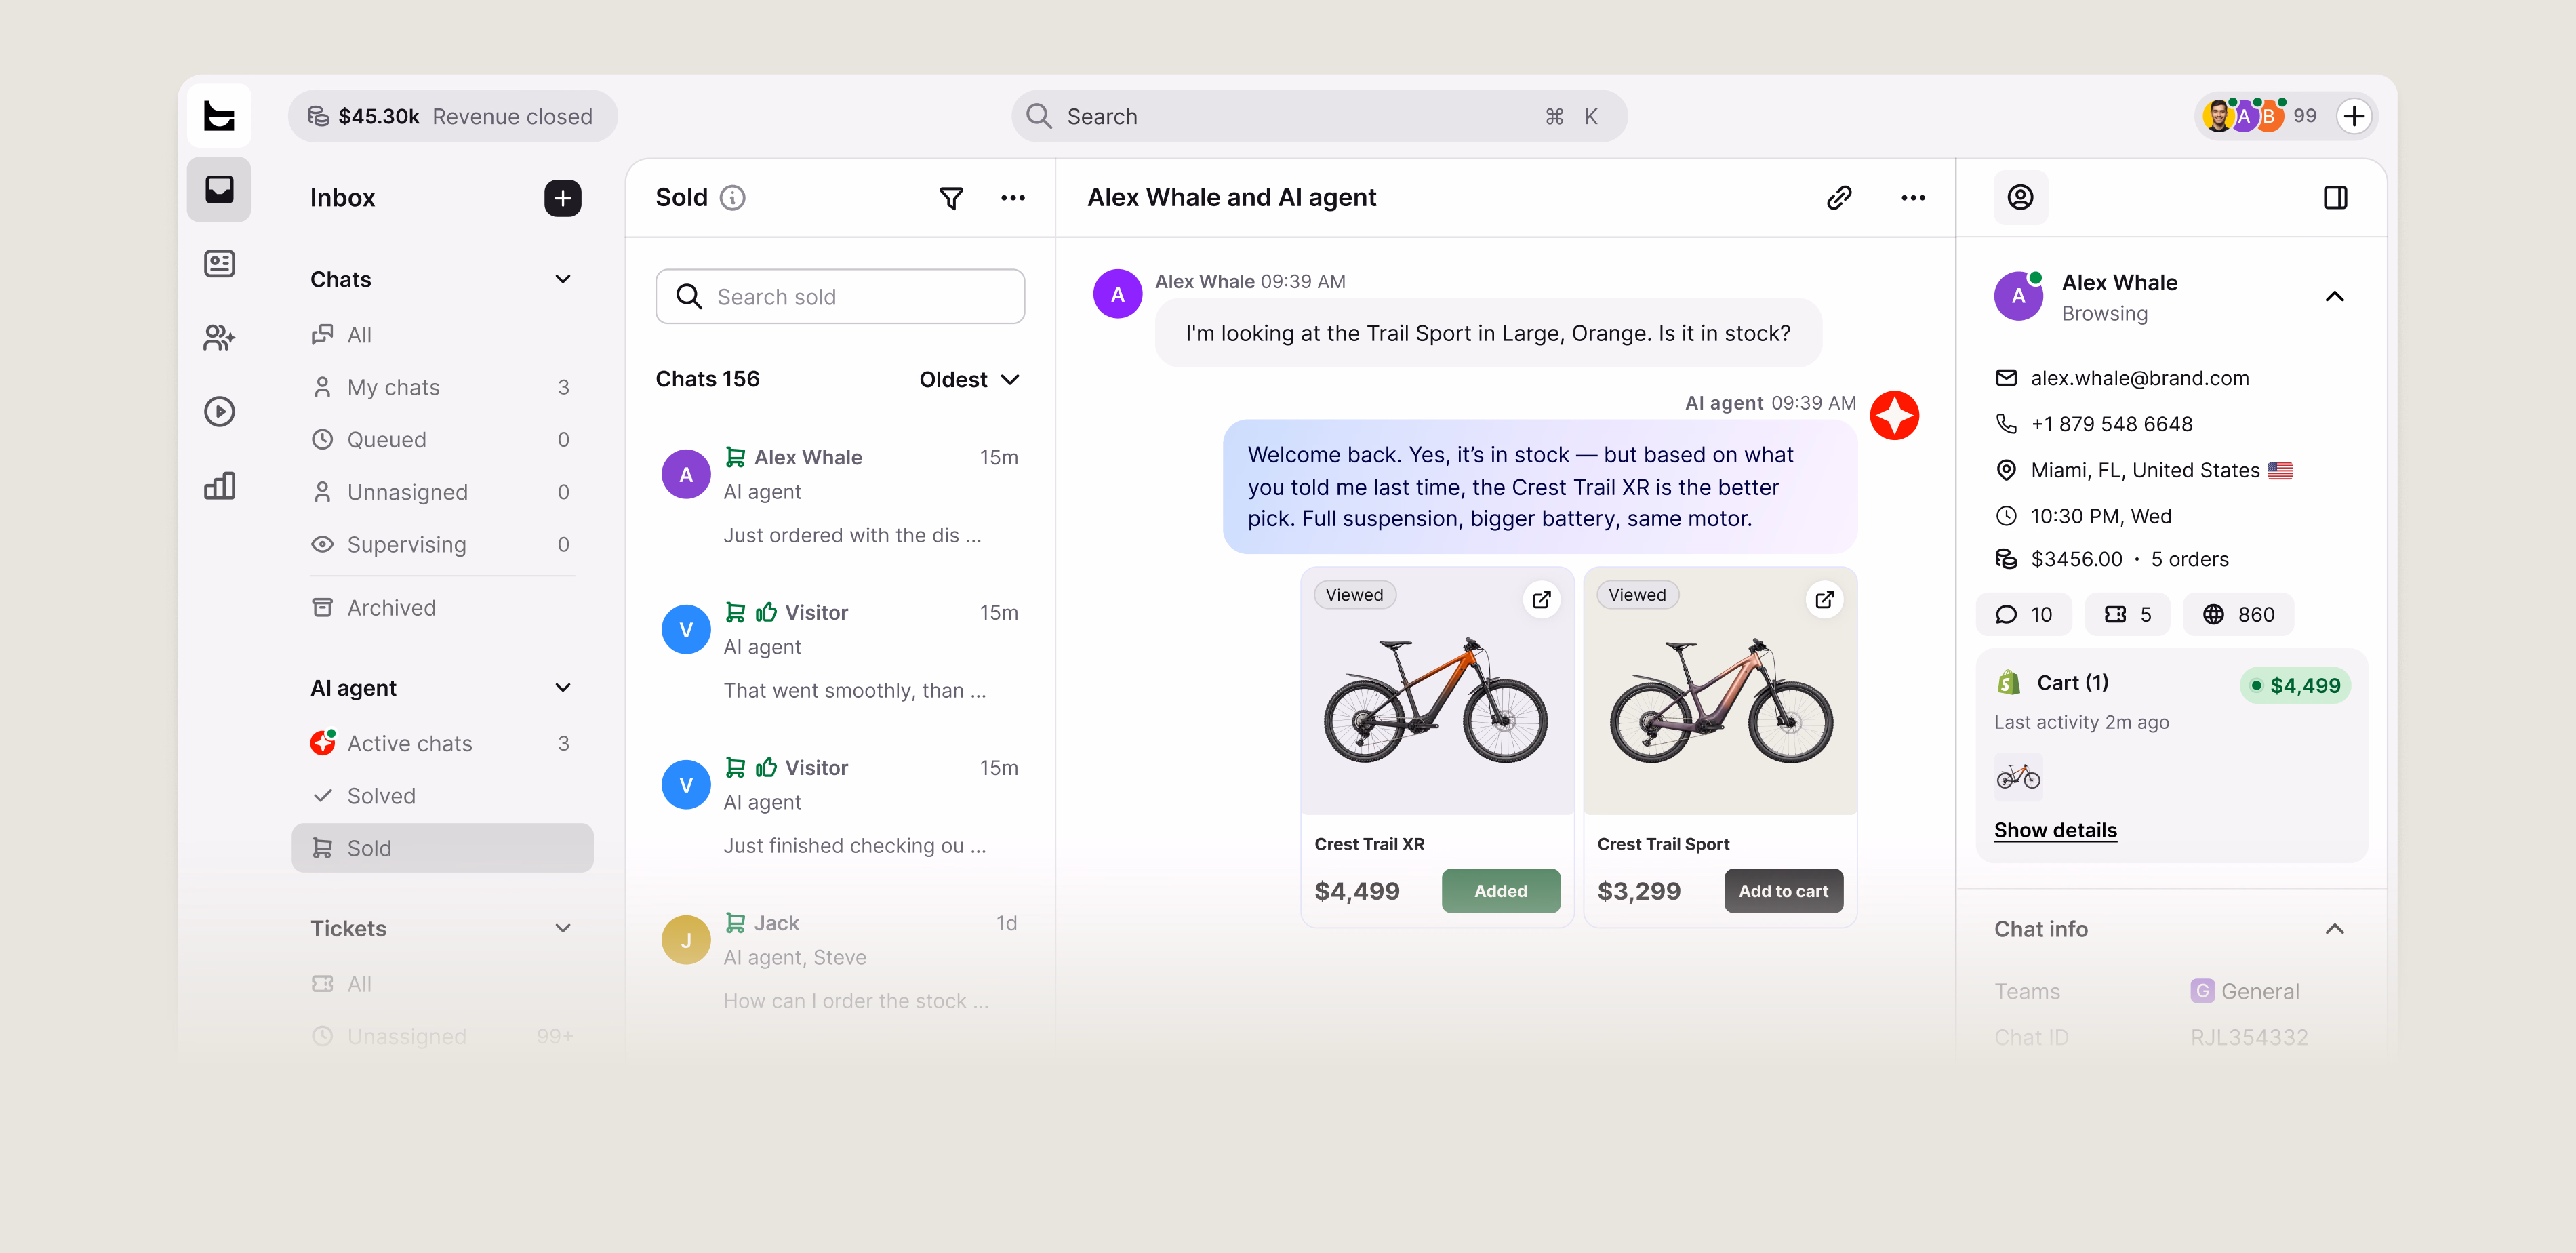
Task: Open Solved under AI agent
Action: pos(442,796)
